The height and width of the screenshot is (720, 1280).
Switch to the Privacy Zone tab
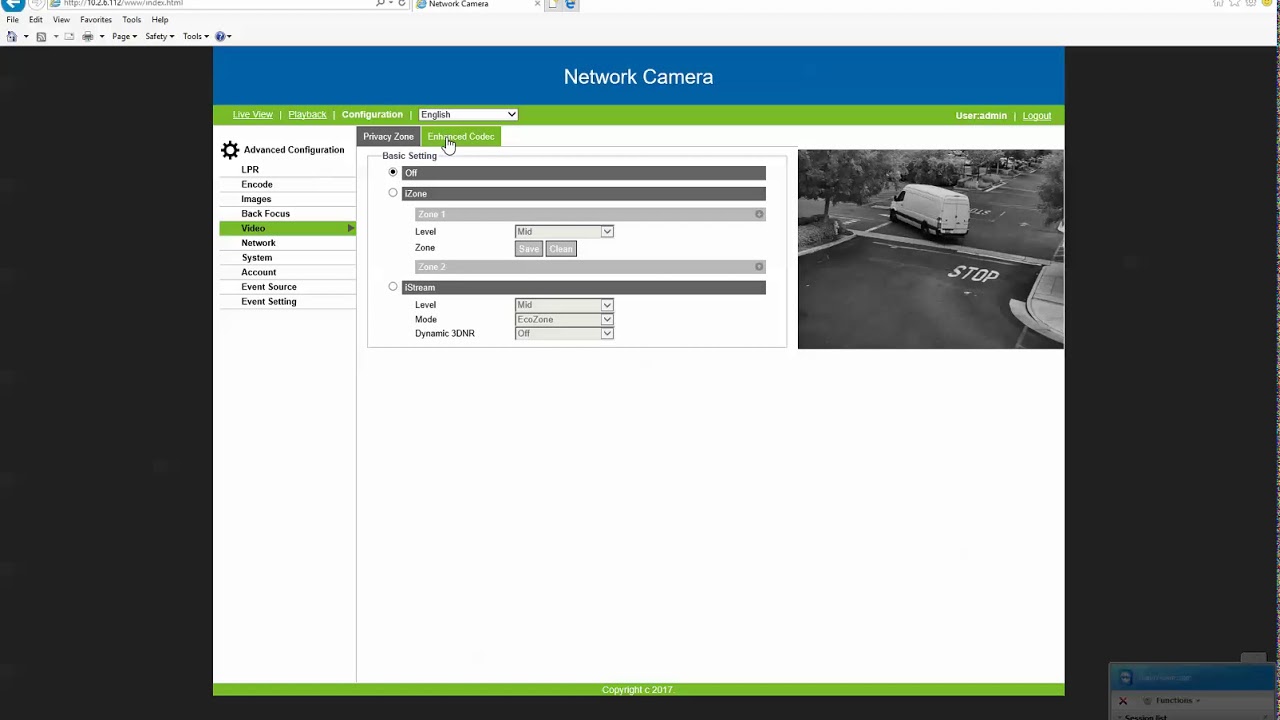click(388, 137)
